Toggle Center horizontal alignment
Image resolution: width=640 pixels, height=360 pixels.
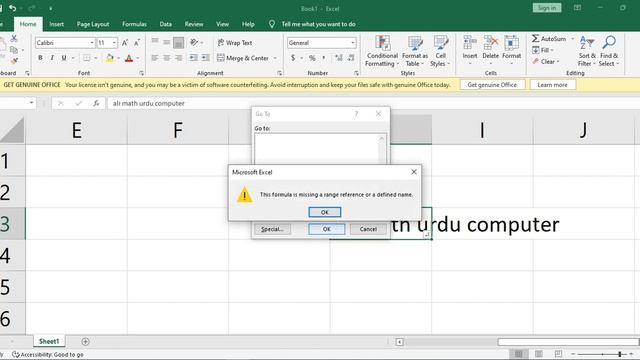pyautogui.click(x=167, y=58)
